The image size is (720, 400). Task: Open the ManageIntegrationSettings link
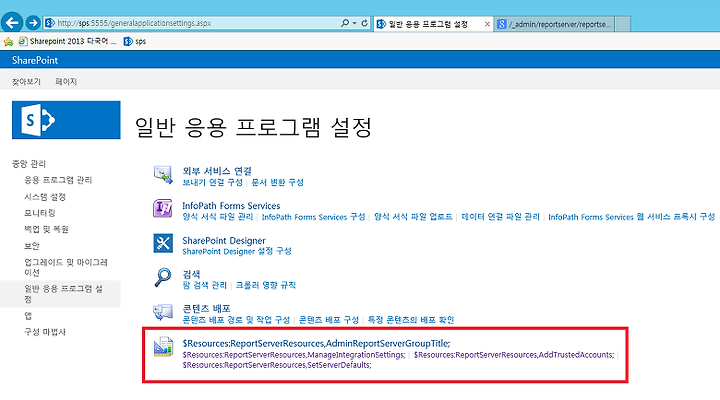pos(294,355)
